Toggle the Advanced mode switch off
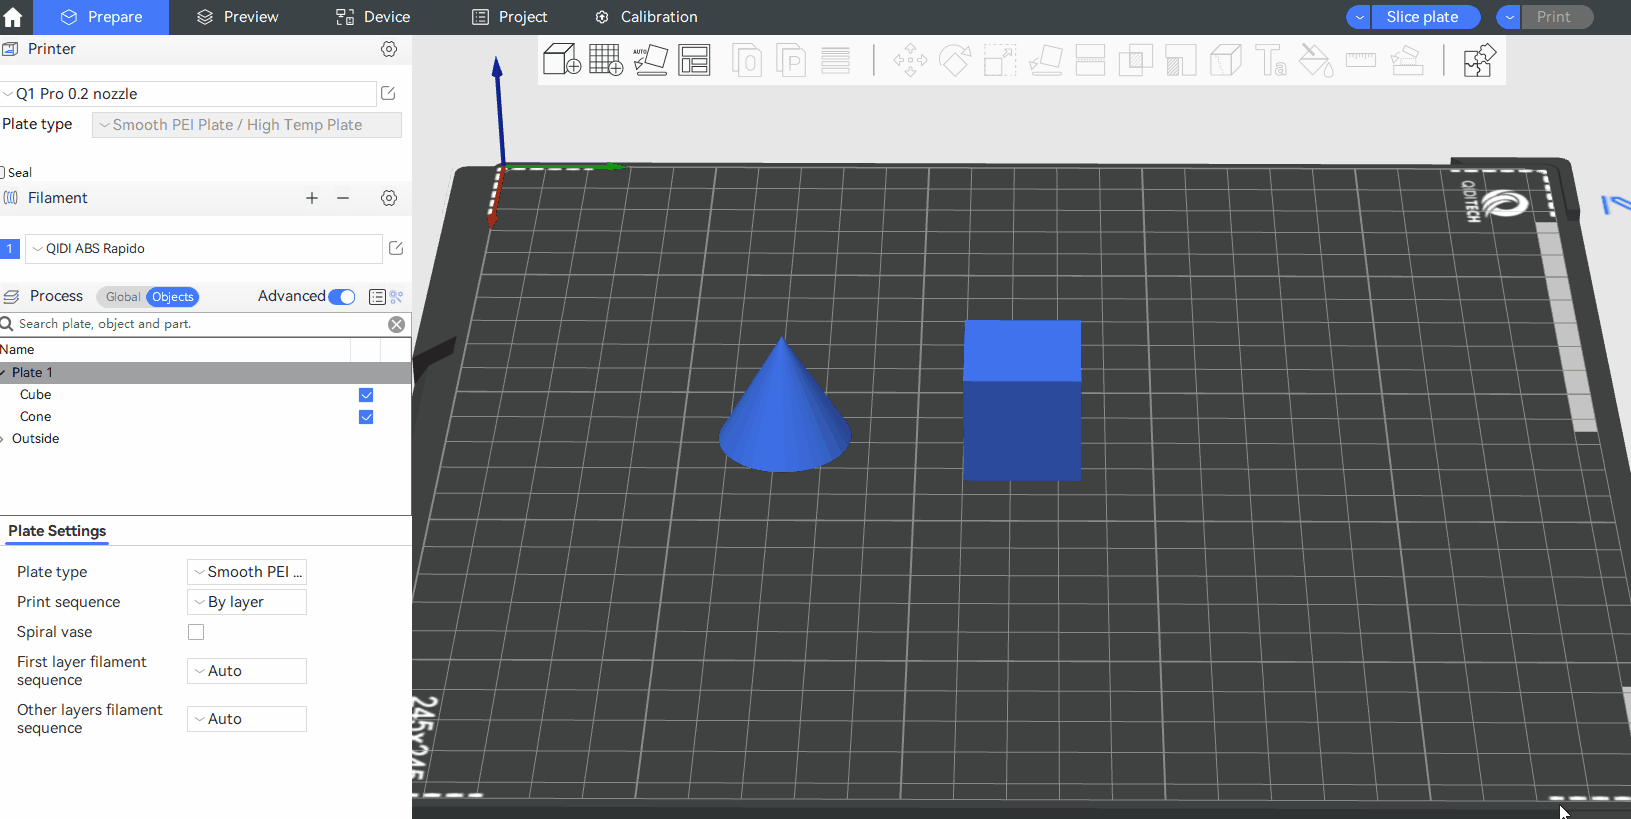The height and width of the screenshot is (819, 1631). [342, 296]
